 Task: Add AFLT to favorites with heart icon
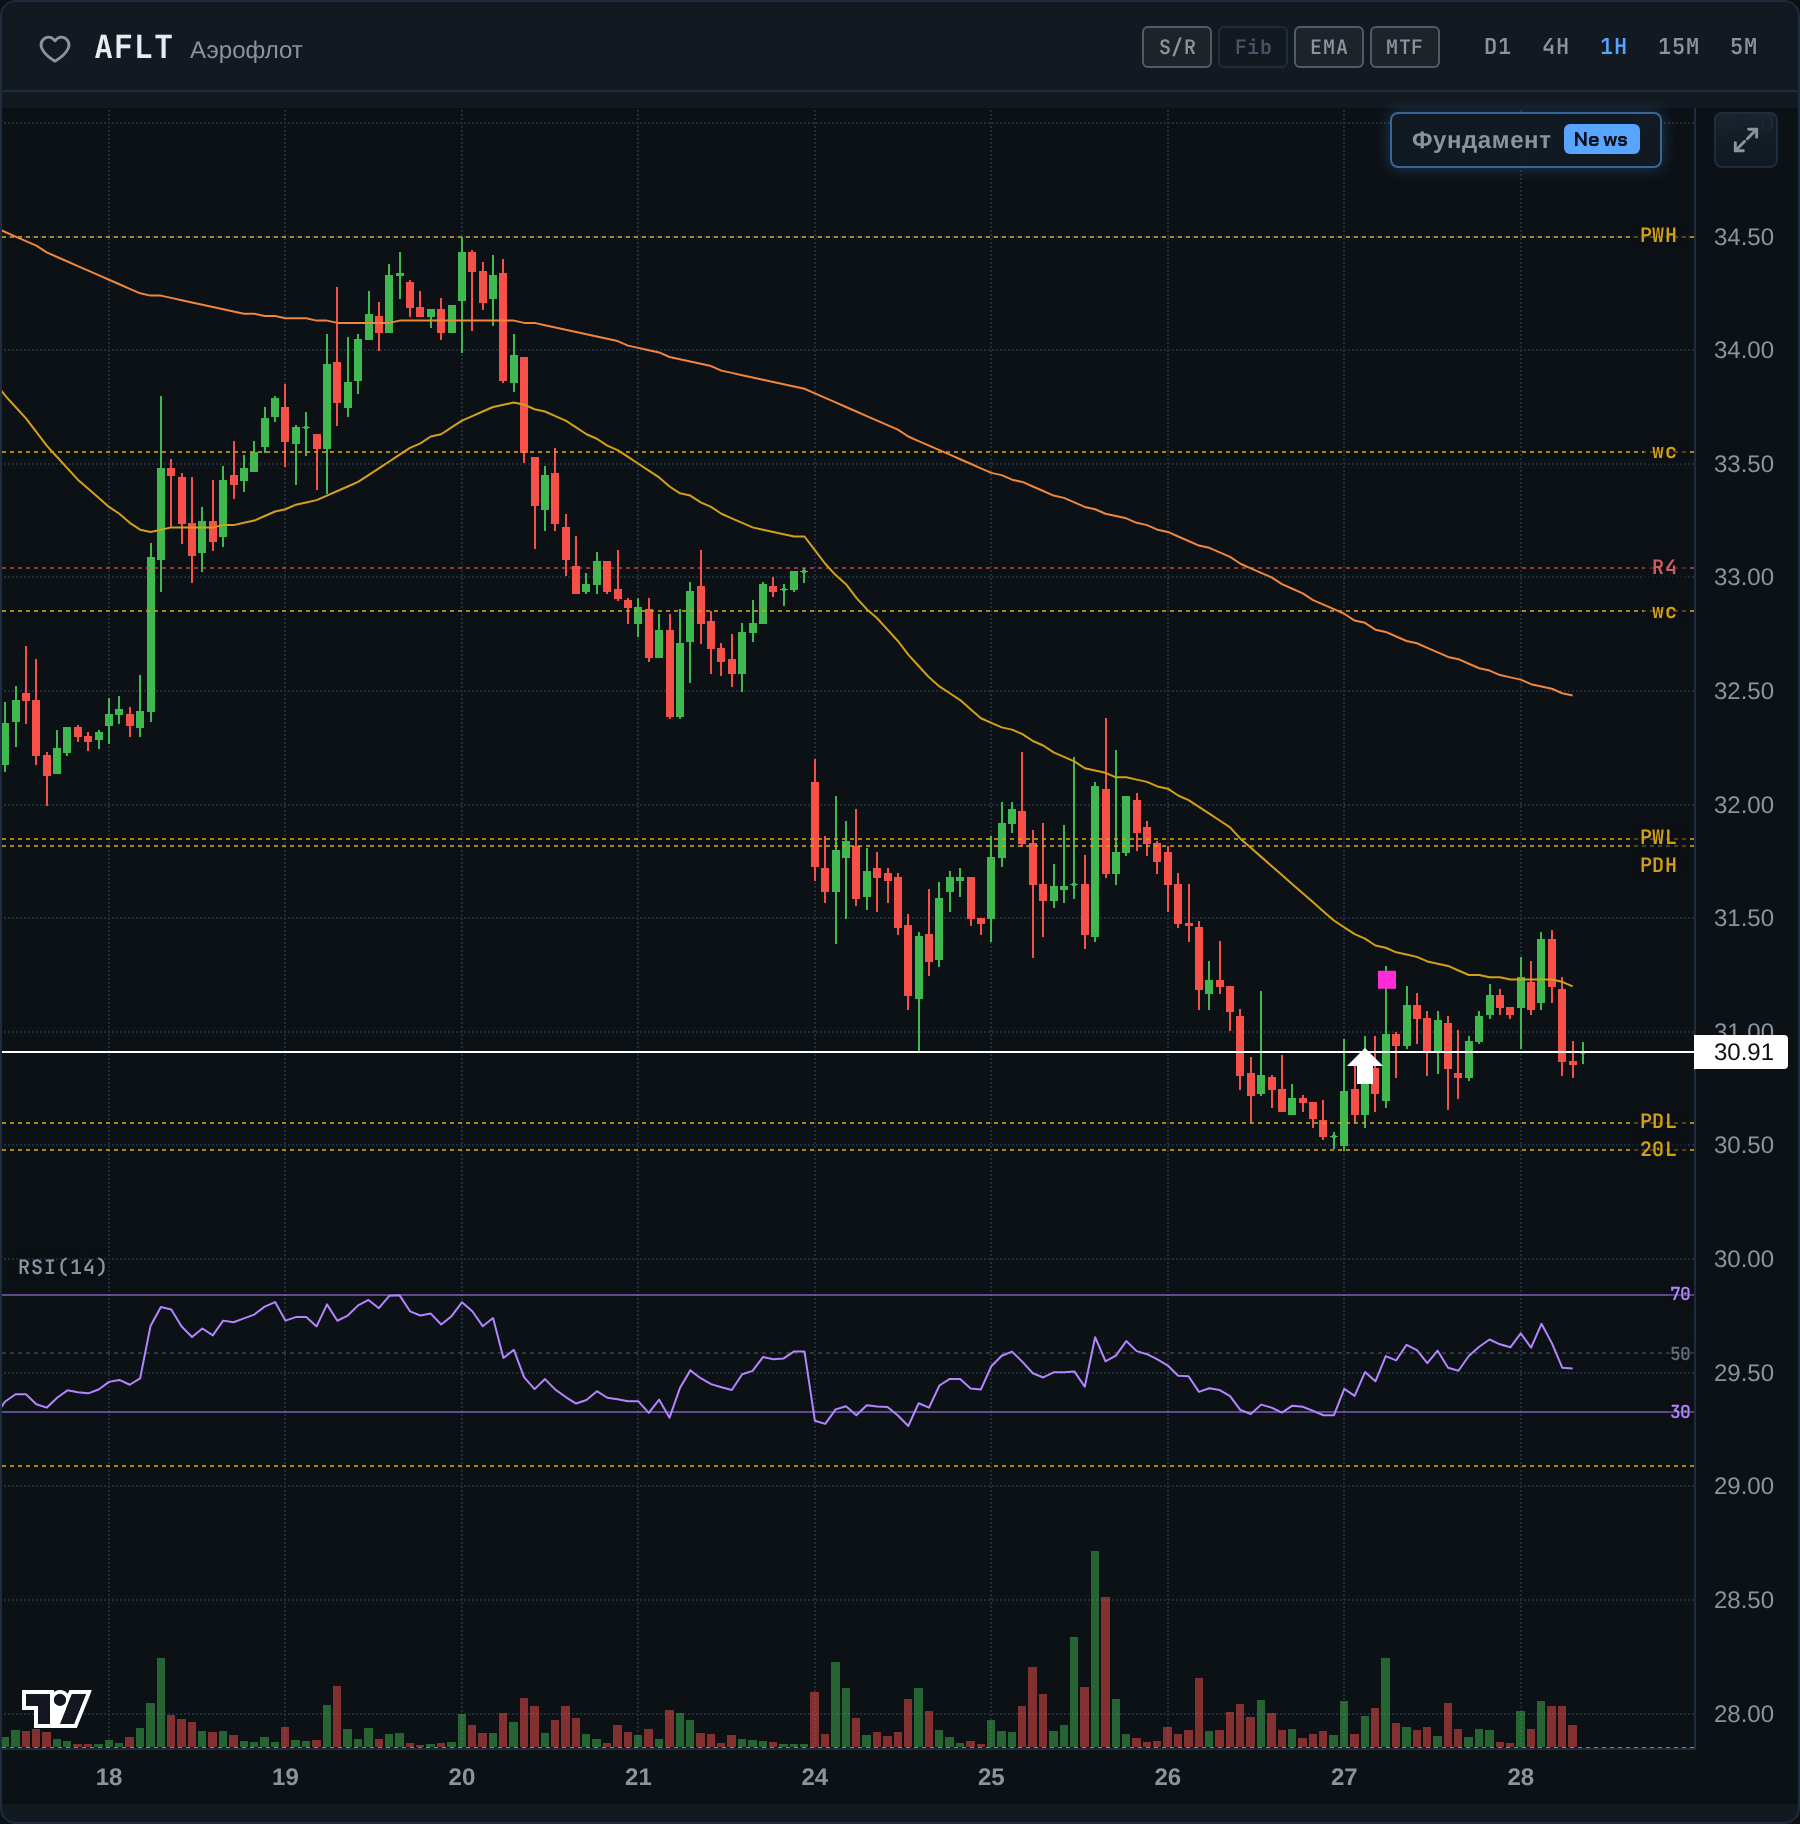(55, 48)
